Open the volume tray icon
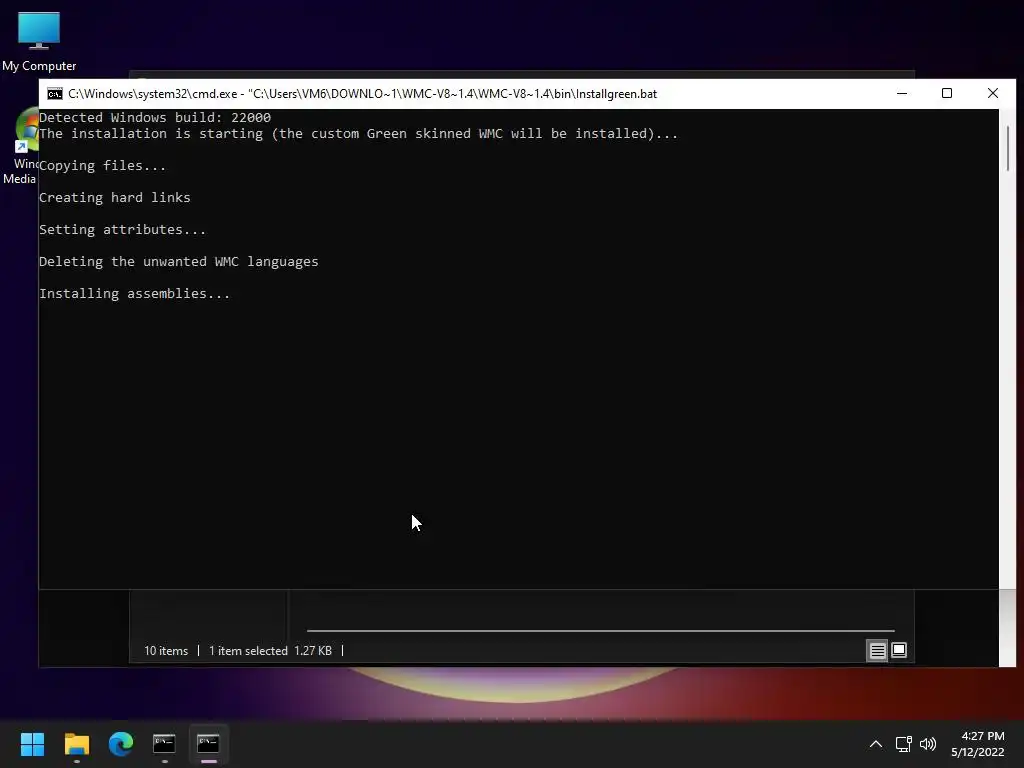The height and width of the screenshot is (768, 1024). click(927, 744)
